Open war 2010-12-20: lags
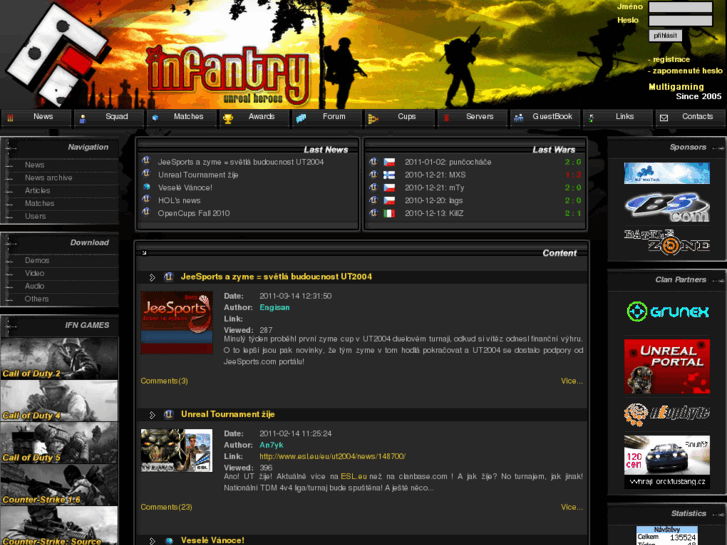The image size is (727, 545). pos(434,201)
